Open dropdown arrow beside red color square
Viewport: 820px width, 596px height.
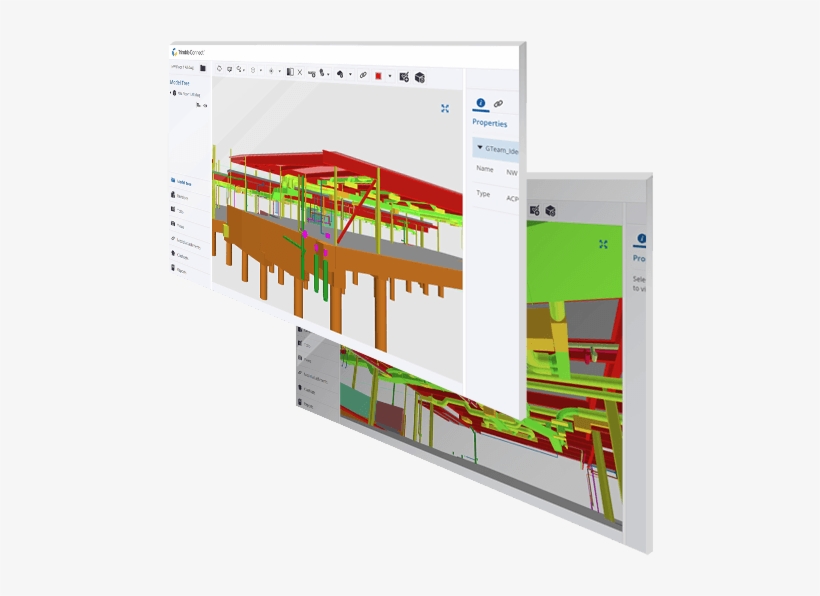click(x=390, y=76)
